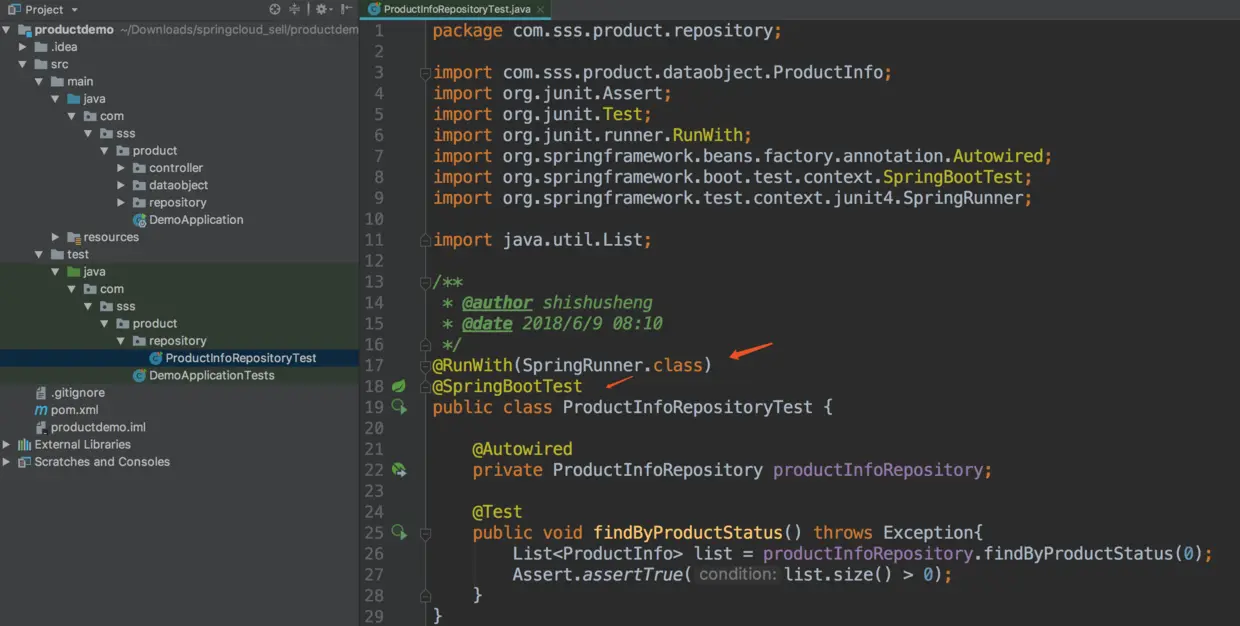The height and width of the screenshot is (626, 1240).
Task: Click the package declaration on line 1
Action: (x=607, y=31)
